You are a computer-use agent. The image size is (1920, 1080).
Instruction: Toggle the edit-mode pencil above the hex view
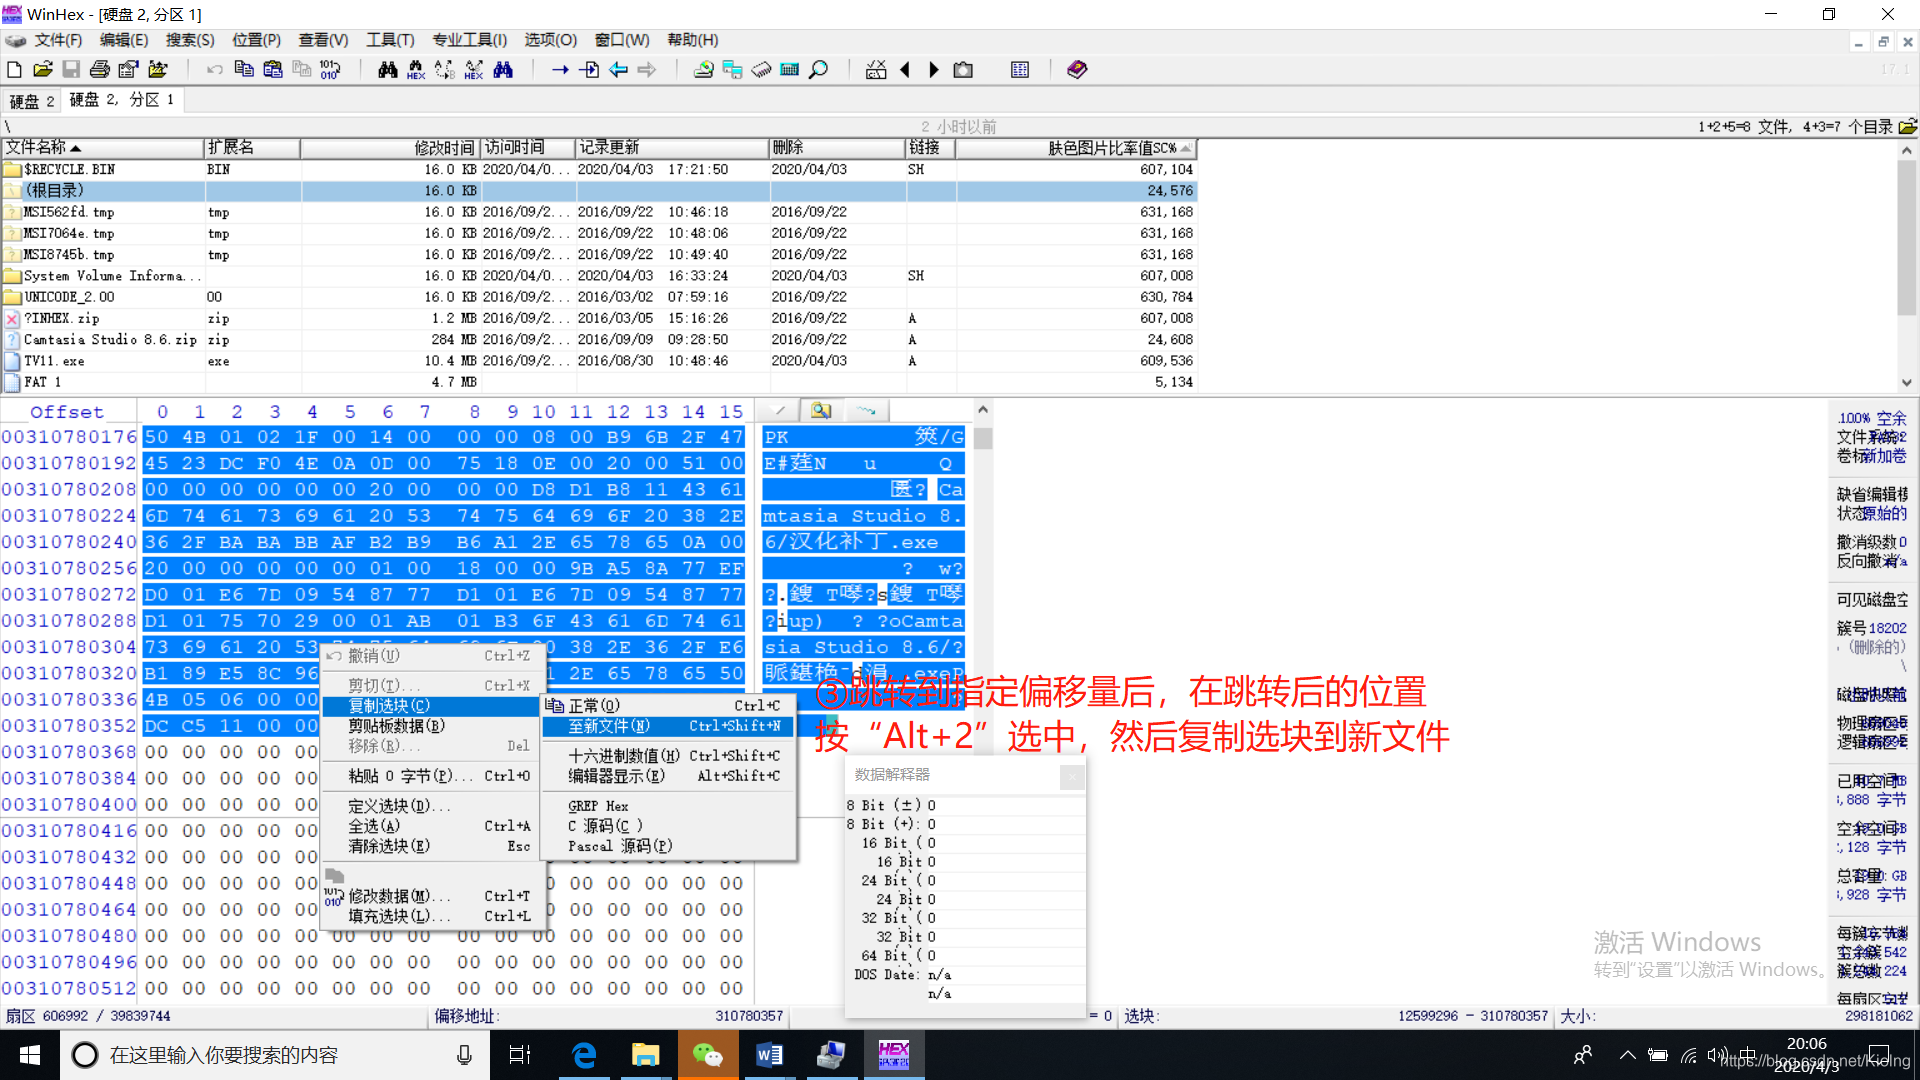click(x=779, y=410)
